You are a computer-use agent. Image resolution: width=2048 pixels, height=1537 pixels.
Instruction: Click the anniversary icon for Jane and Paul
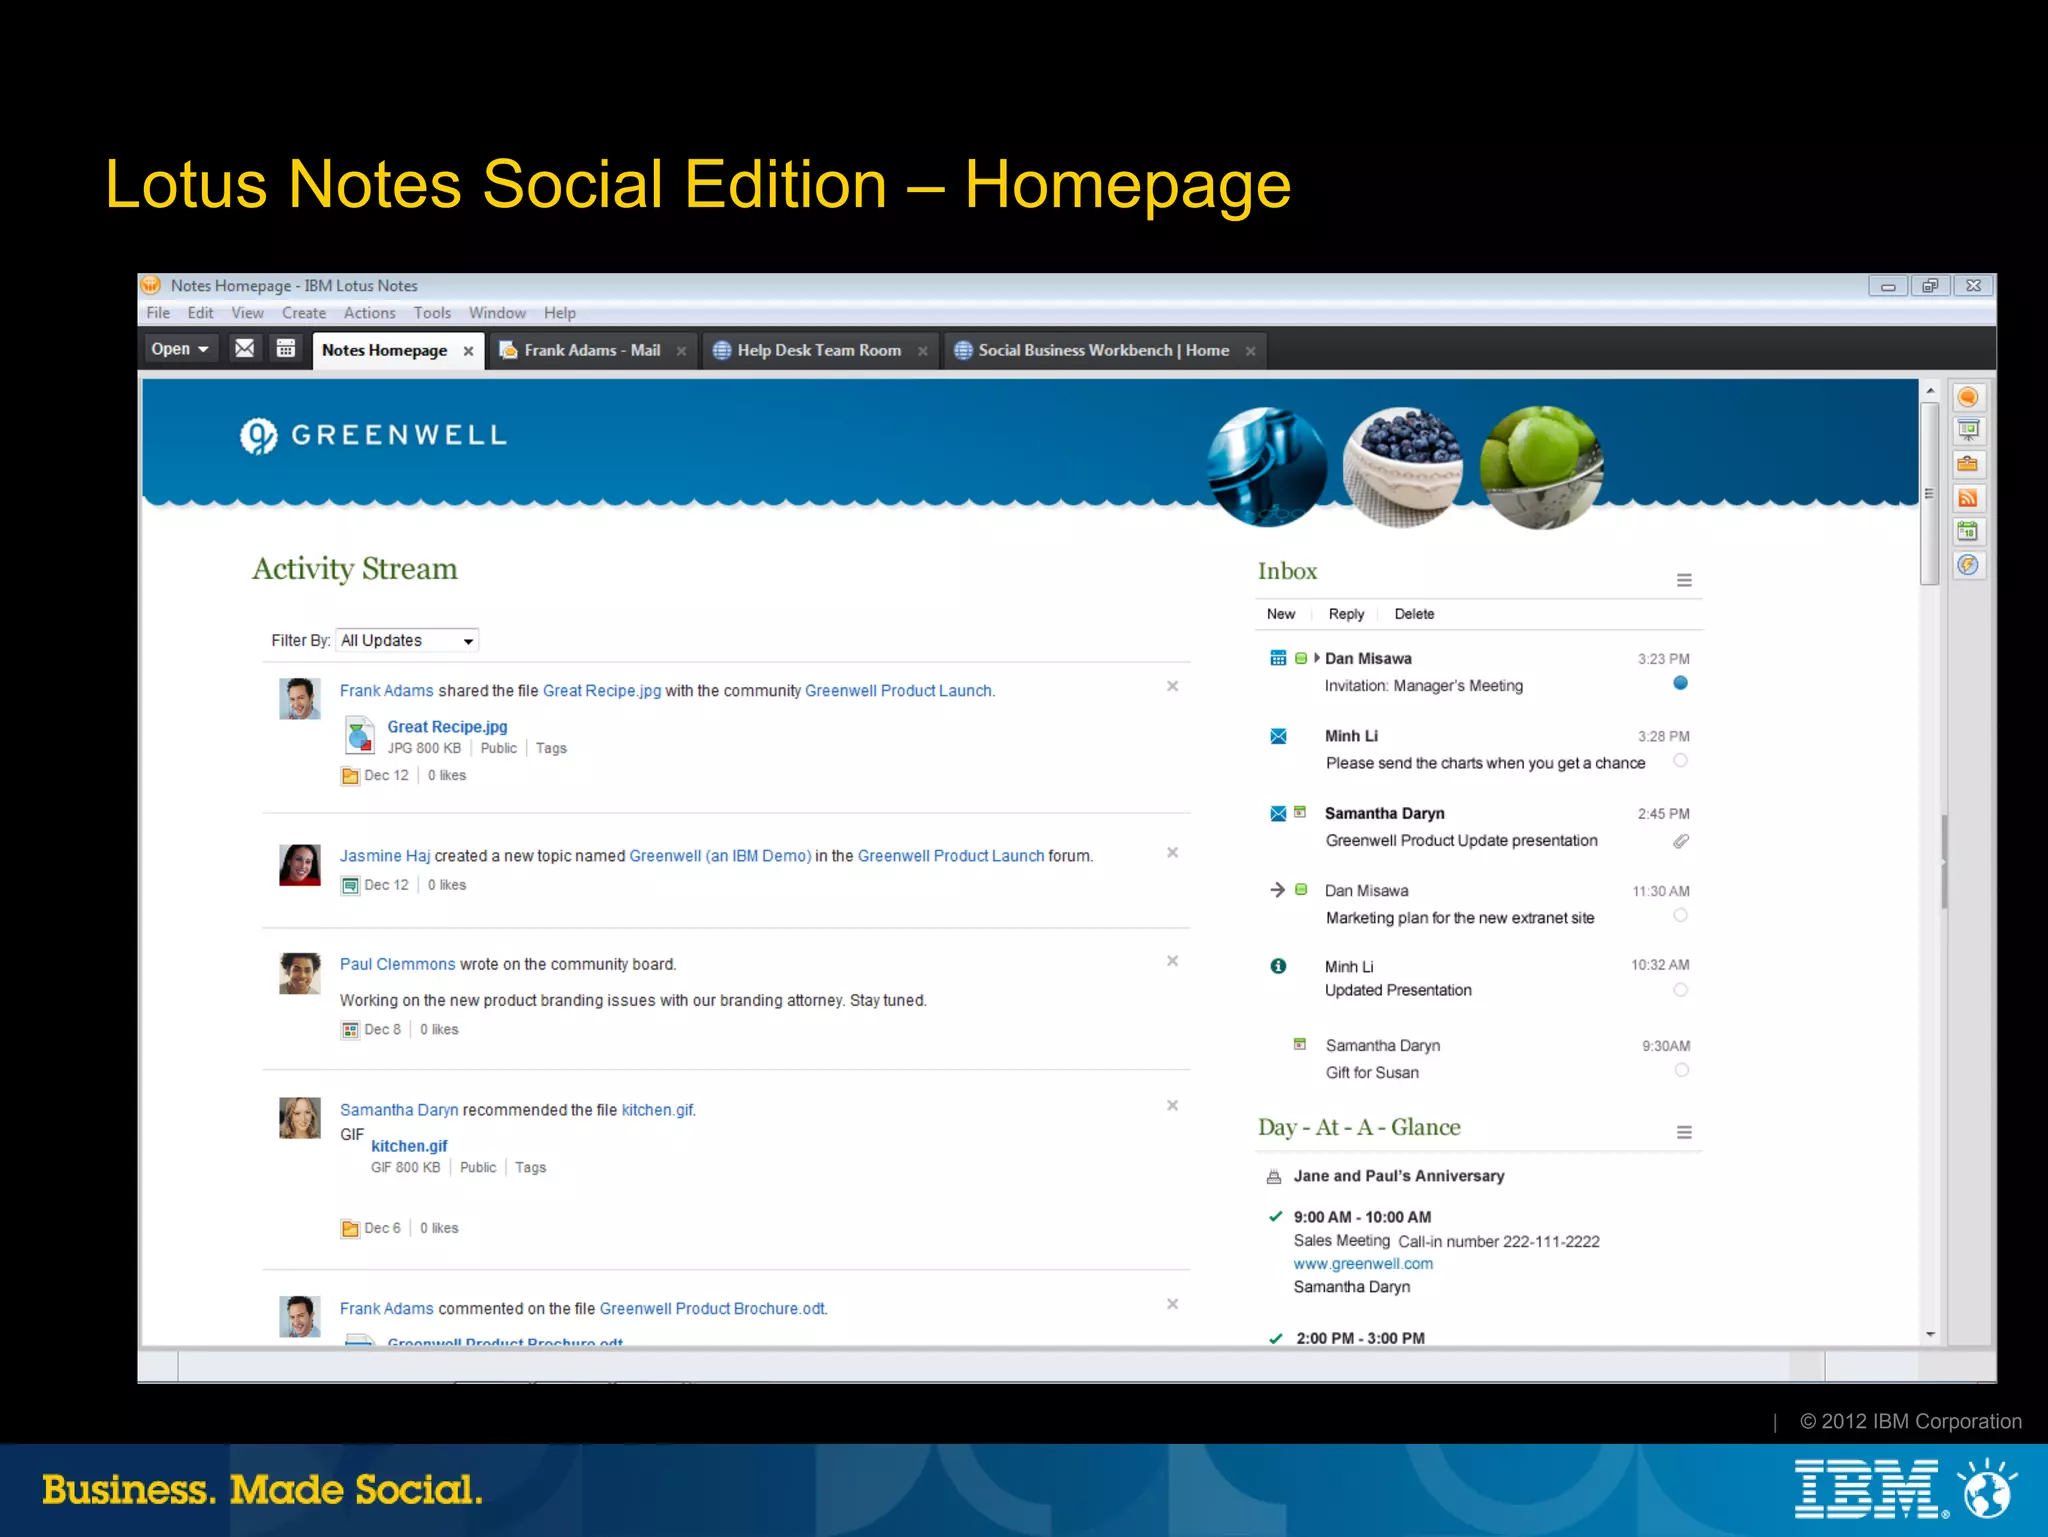1274,1177
